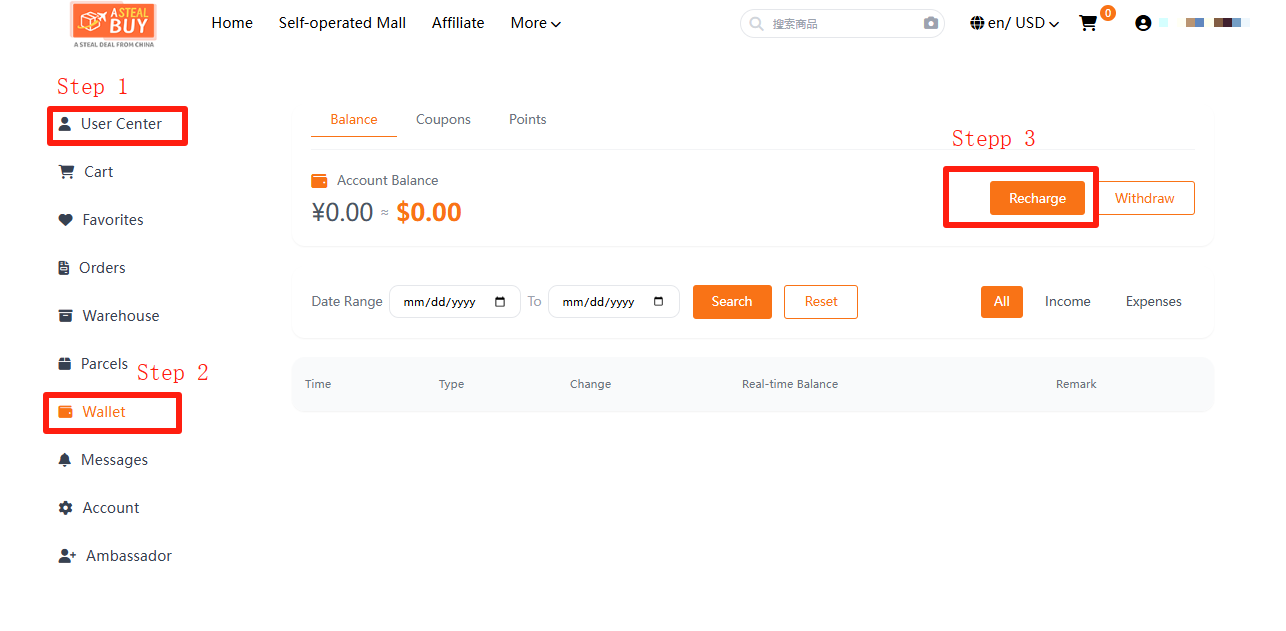1286x631 pixels.
Task: Open the user profile avatar icon
Action: pyautogui.click(x=1143, y=23)
